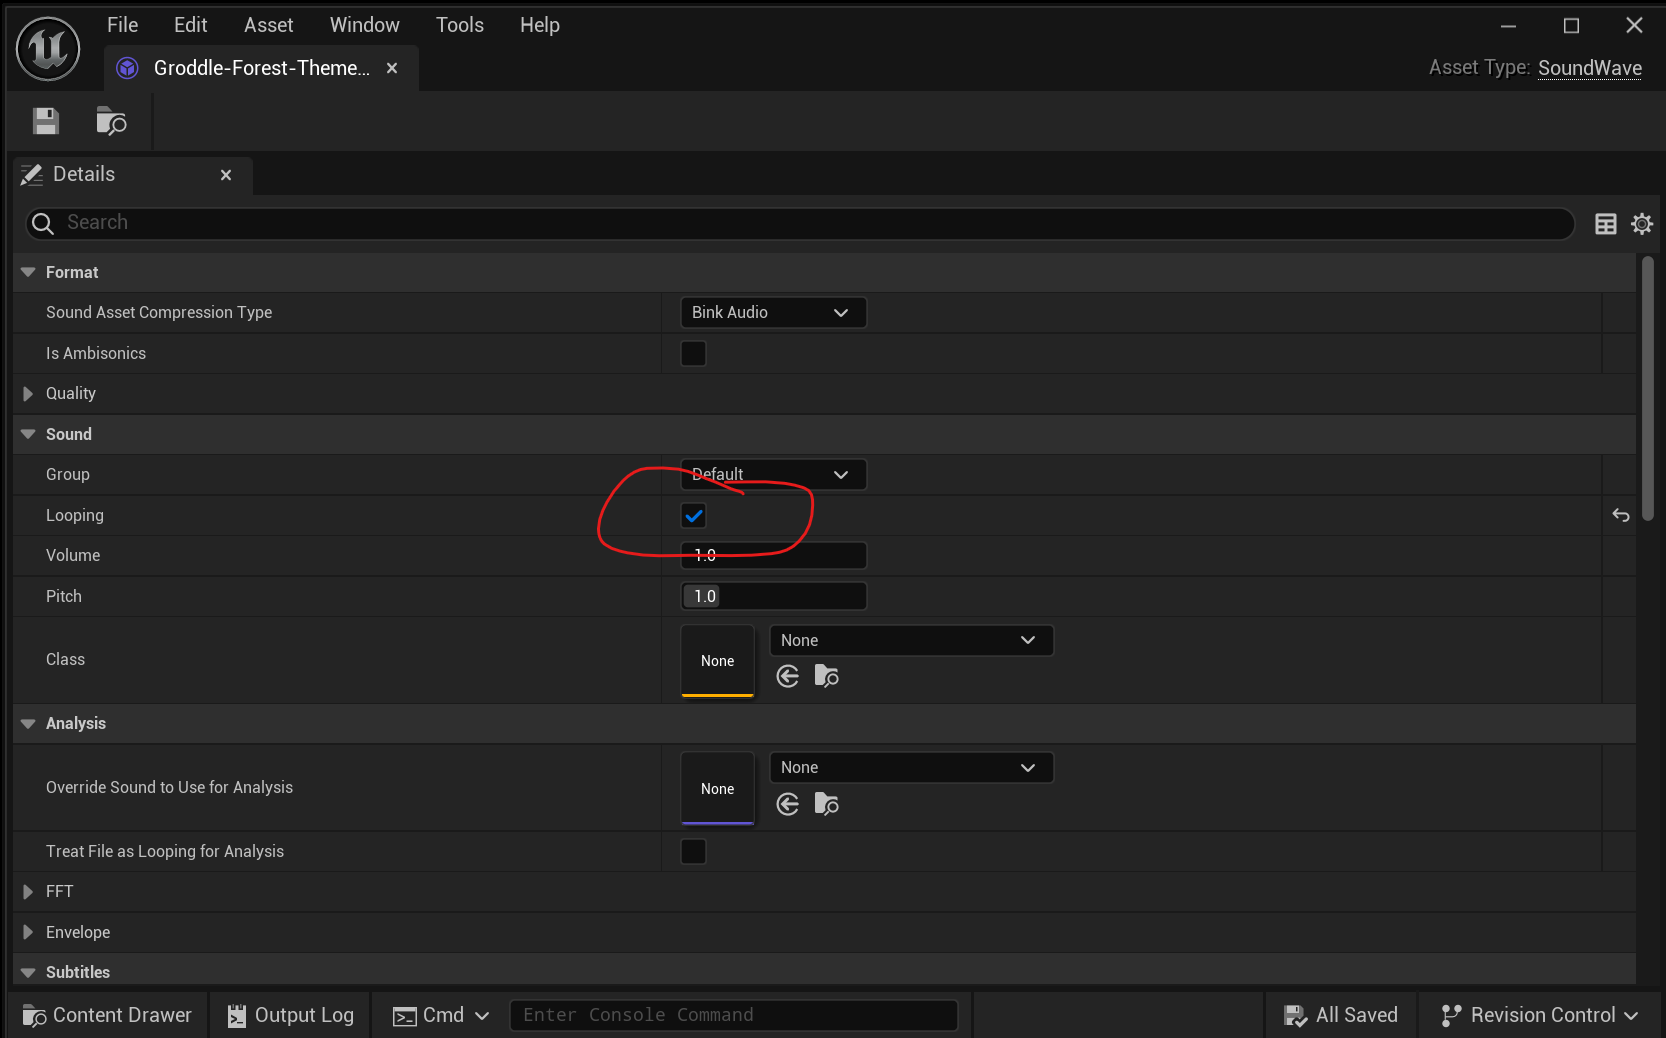Focus the Details search box
The height and width of the screenshot is (1038, 1666).
click(800, 223)
